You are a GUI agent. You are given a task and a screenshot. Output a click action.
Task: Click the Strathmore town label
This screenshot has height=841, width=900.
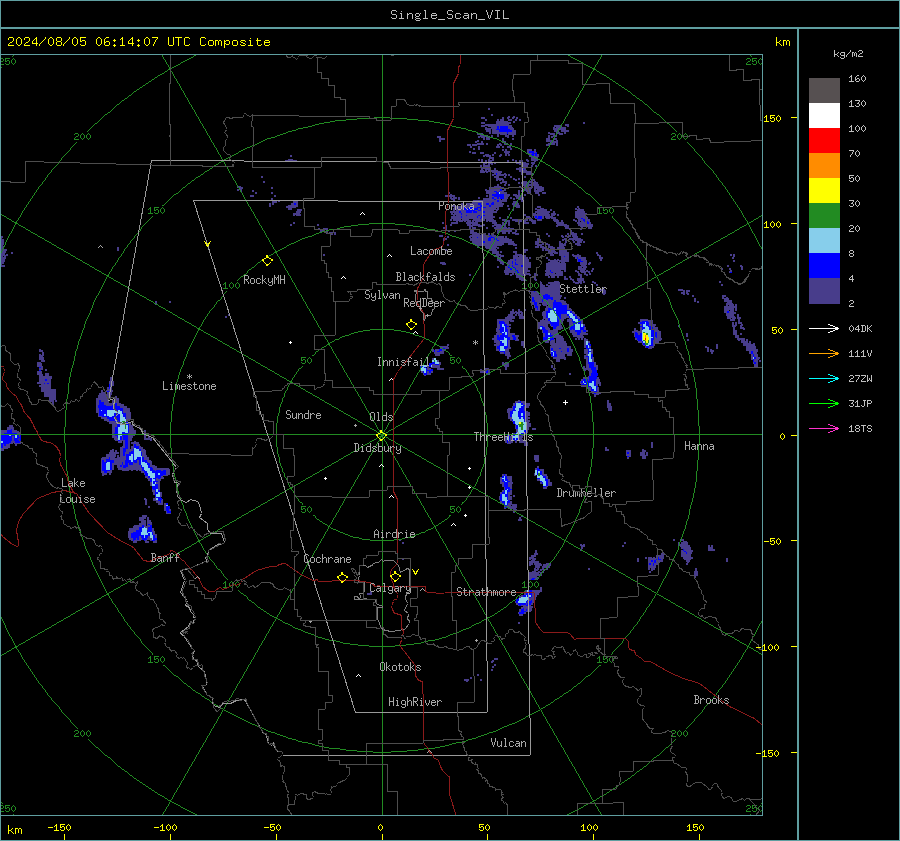click(486, 592)
